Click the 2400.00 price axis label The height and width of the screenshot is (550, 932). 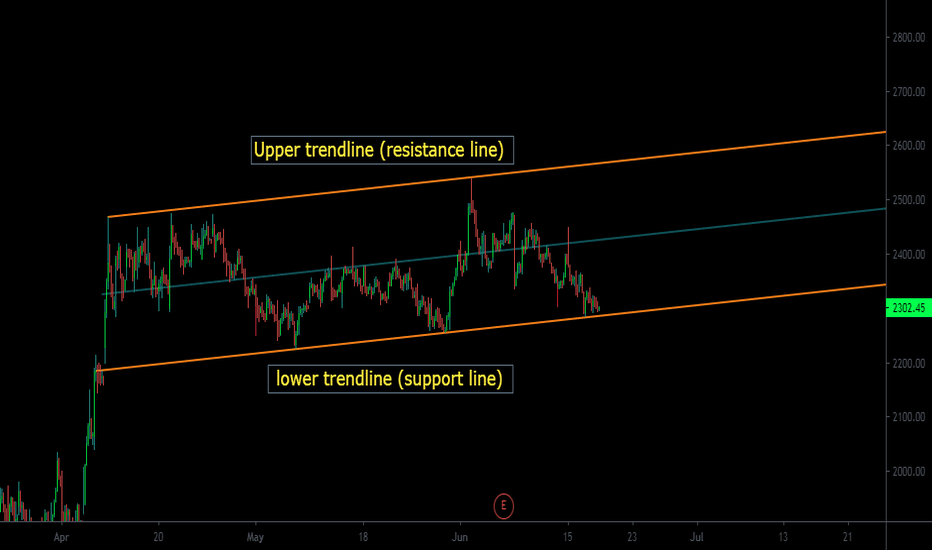[x=908, y=254]
